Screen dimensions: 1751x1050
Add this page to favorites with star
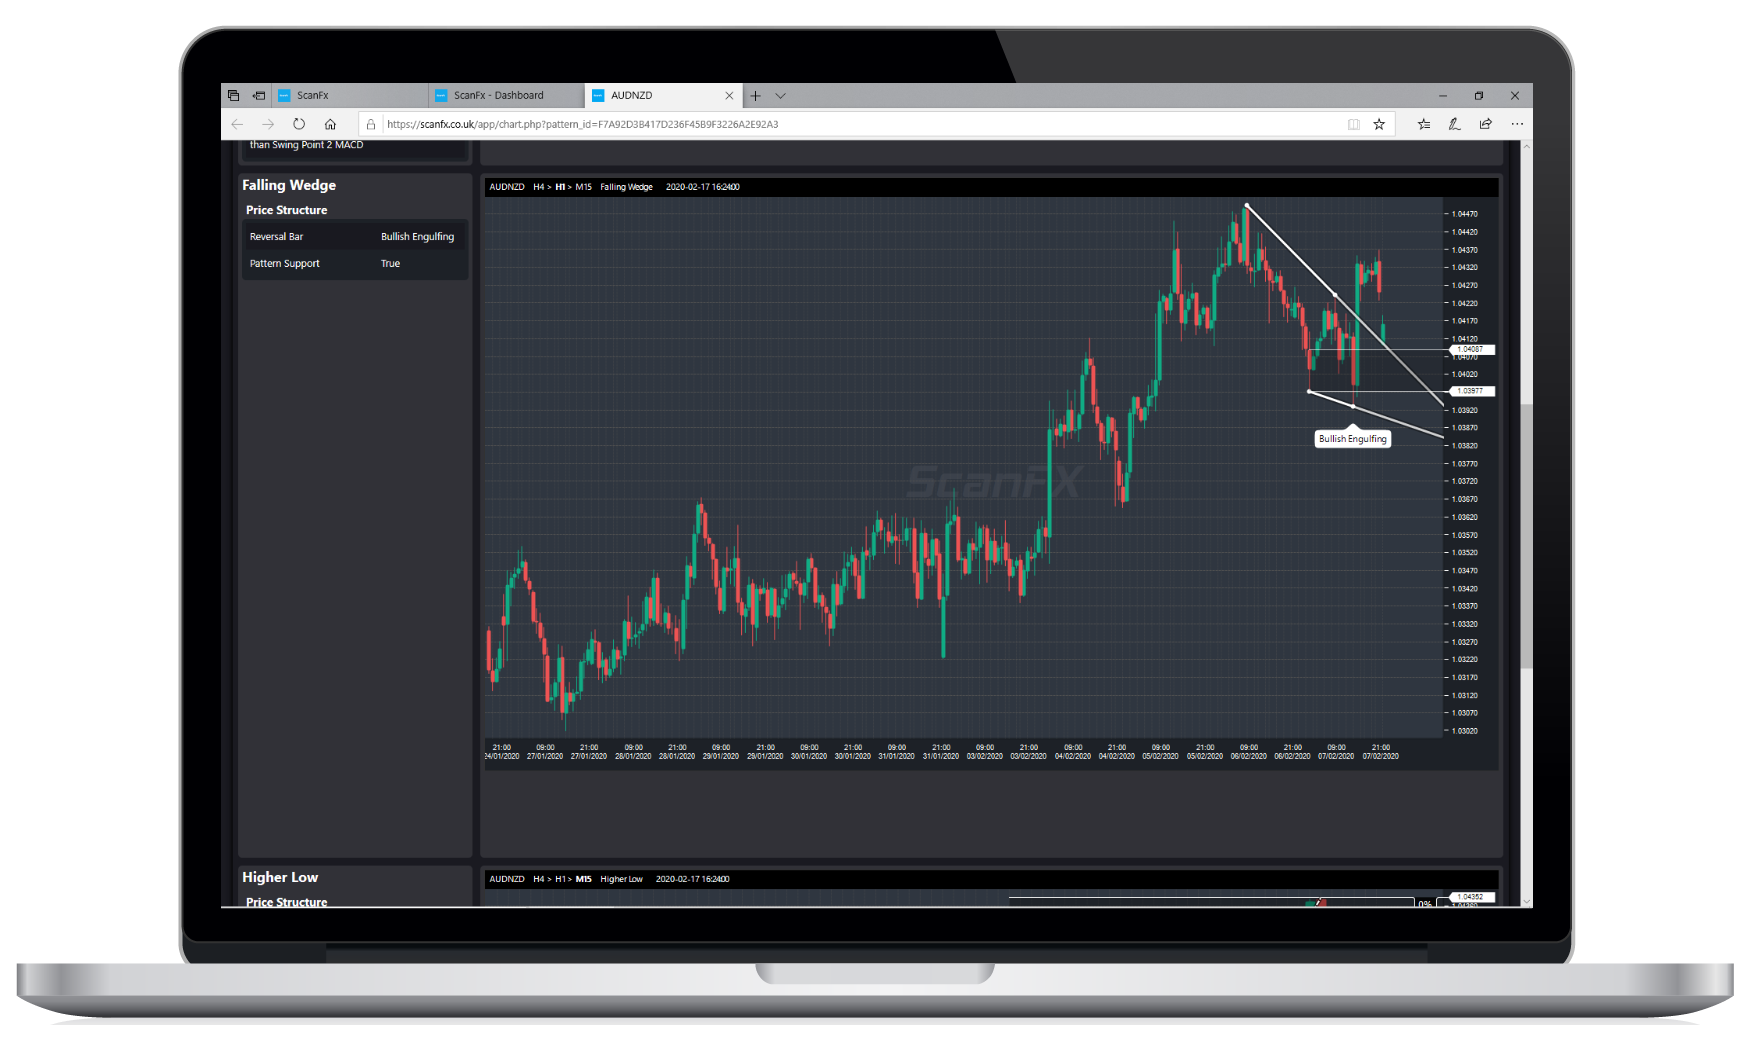point(1379,124)
